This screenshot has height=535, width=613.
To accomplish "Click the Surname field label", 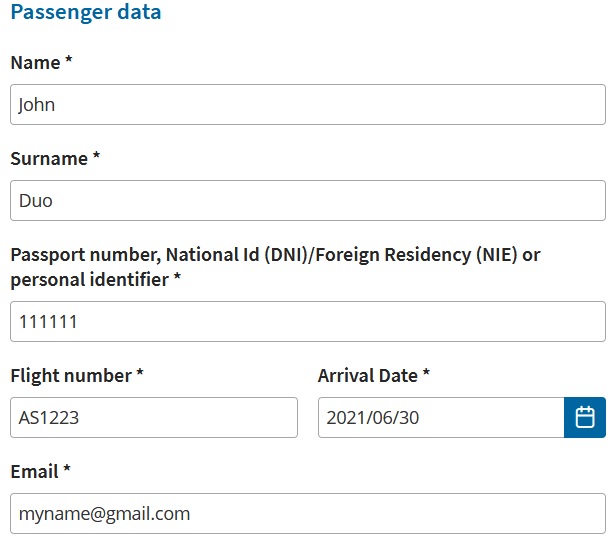I will (x=48, y=158).
